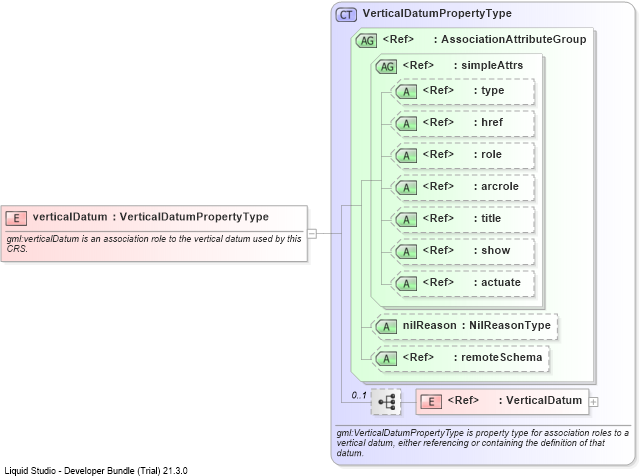Click the A icon for arcrole attribute

[406, 188]
